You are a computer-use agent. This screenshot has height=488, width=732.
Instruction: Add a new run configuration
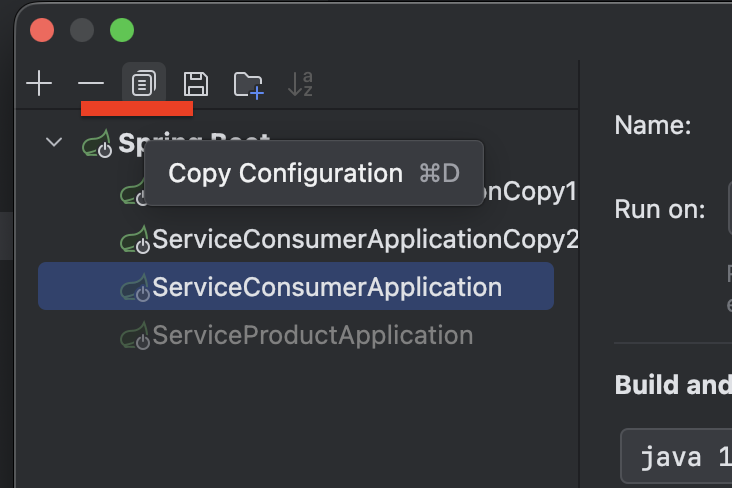39,84
